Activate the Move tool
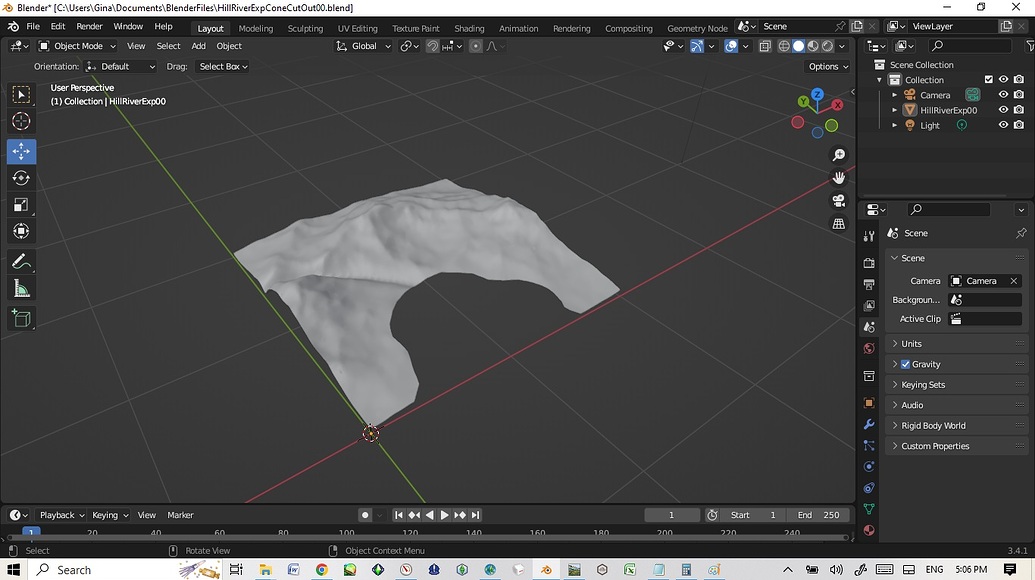The image size is (1035, 580). tap(21, 151)
